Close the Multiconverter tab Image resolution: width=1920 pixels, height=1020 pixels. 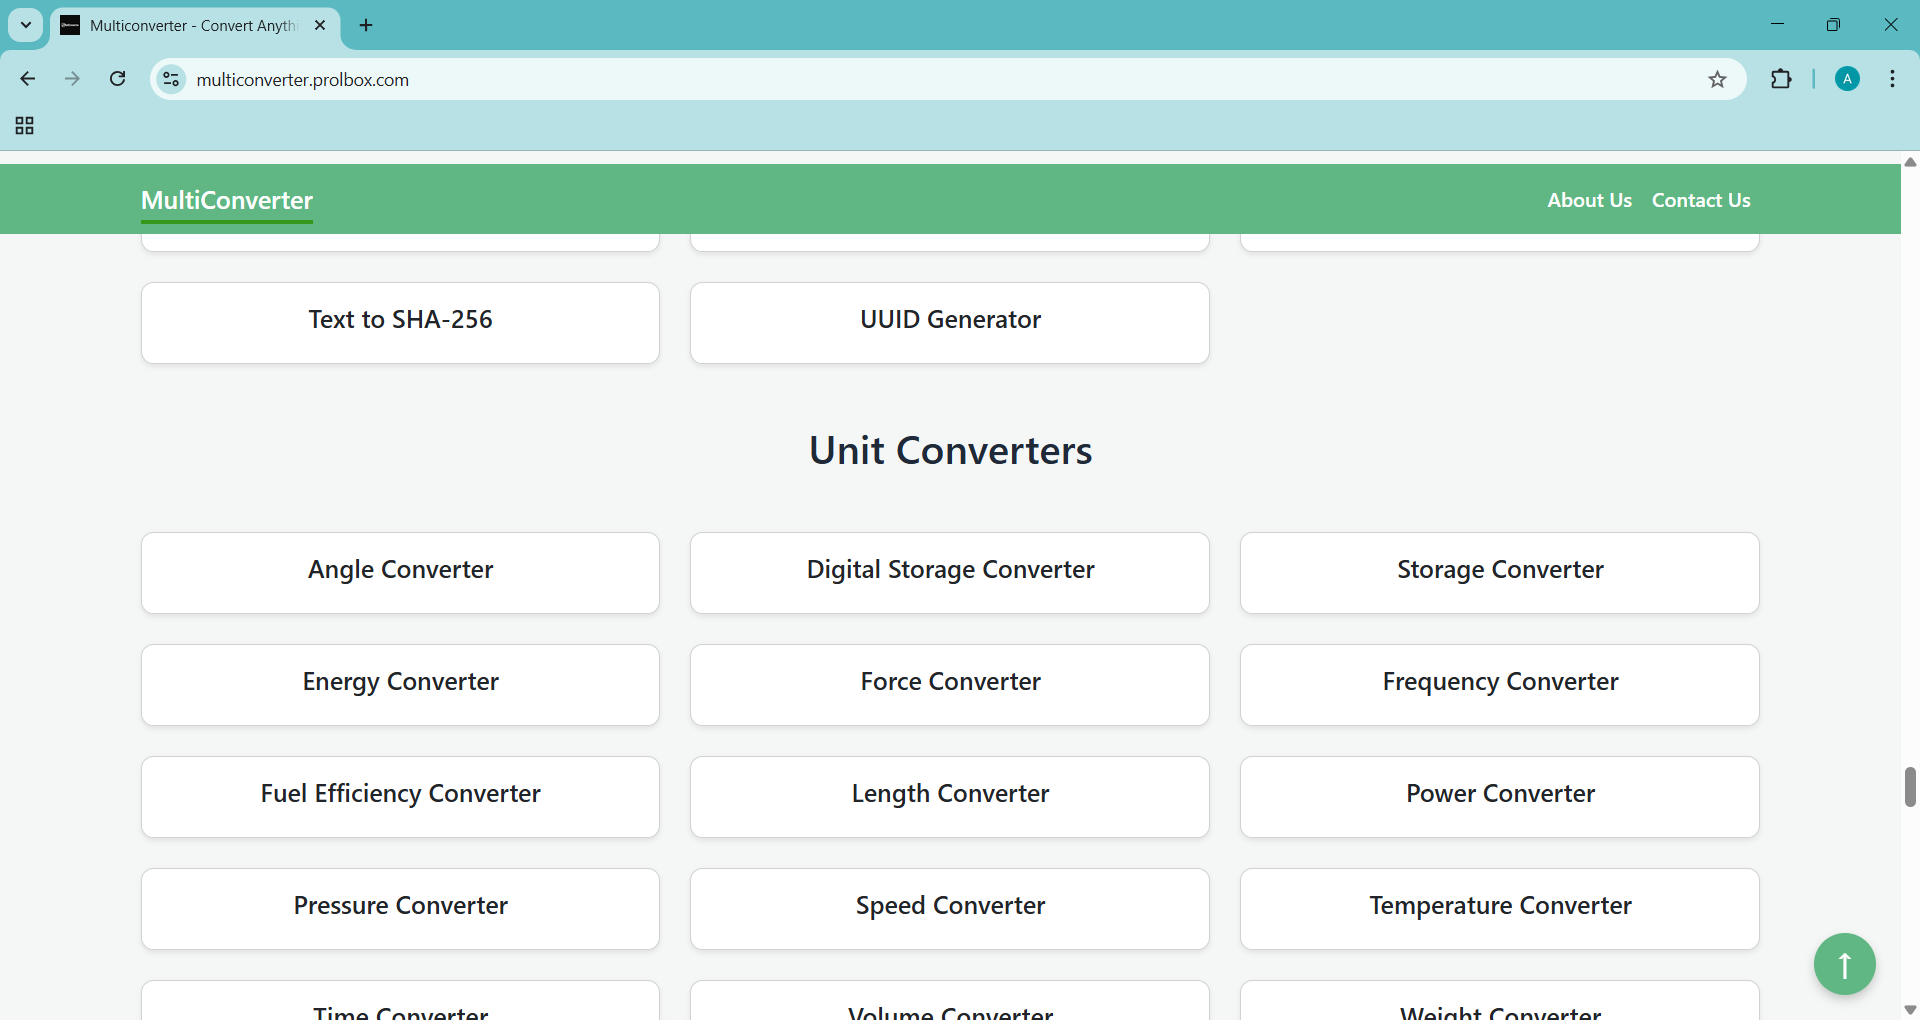pyautogui.click(x=320, y=25)
